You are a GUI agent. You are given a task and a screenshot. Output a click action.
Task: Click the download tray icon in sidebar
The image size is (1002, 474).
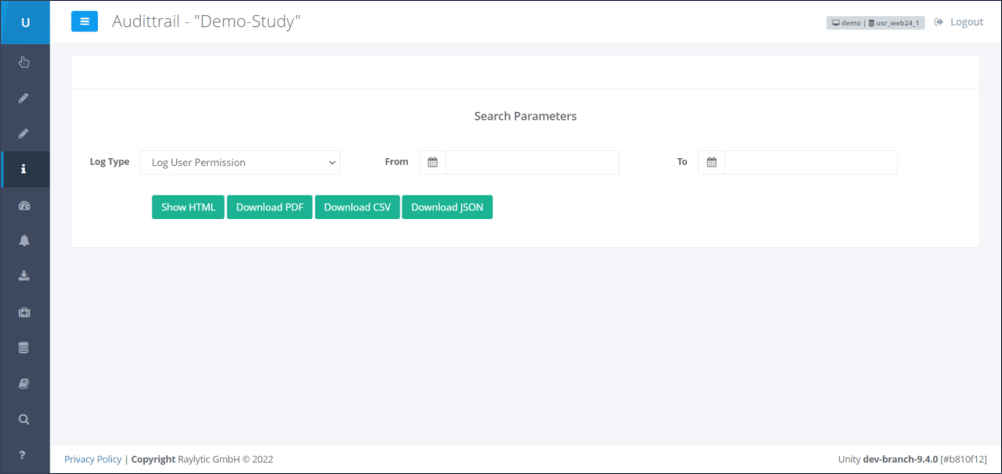[x=24, y=276]
